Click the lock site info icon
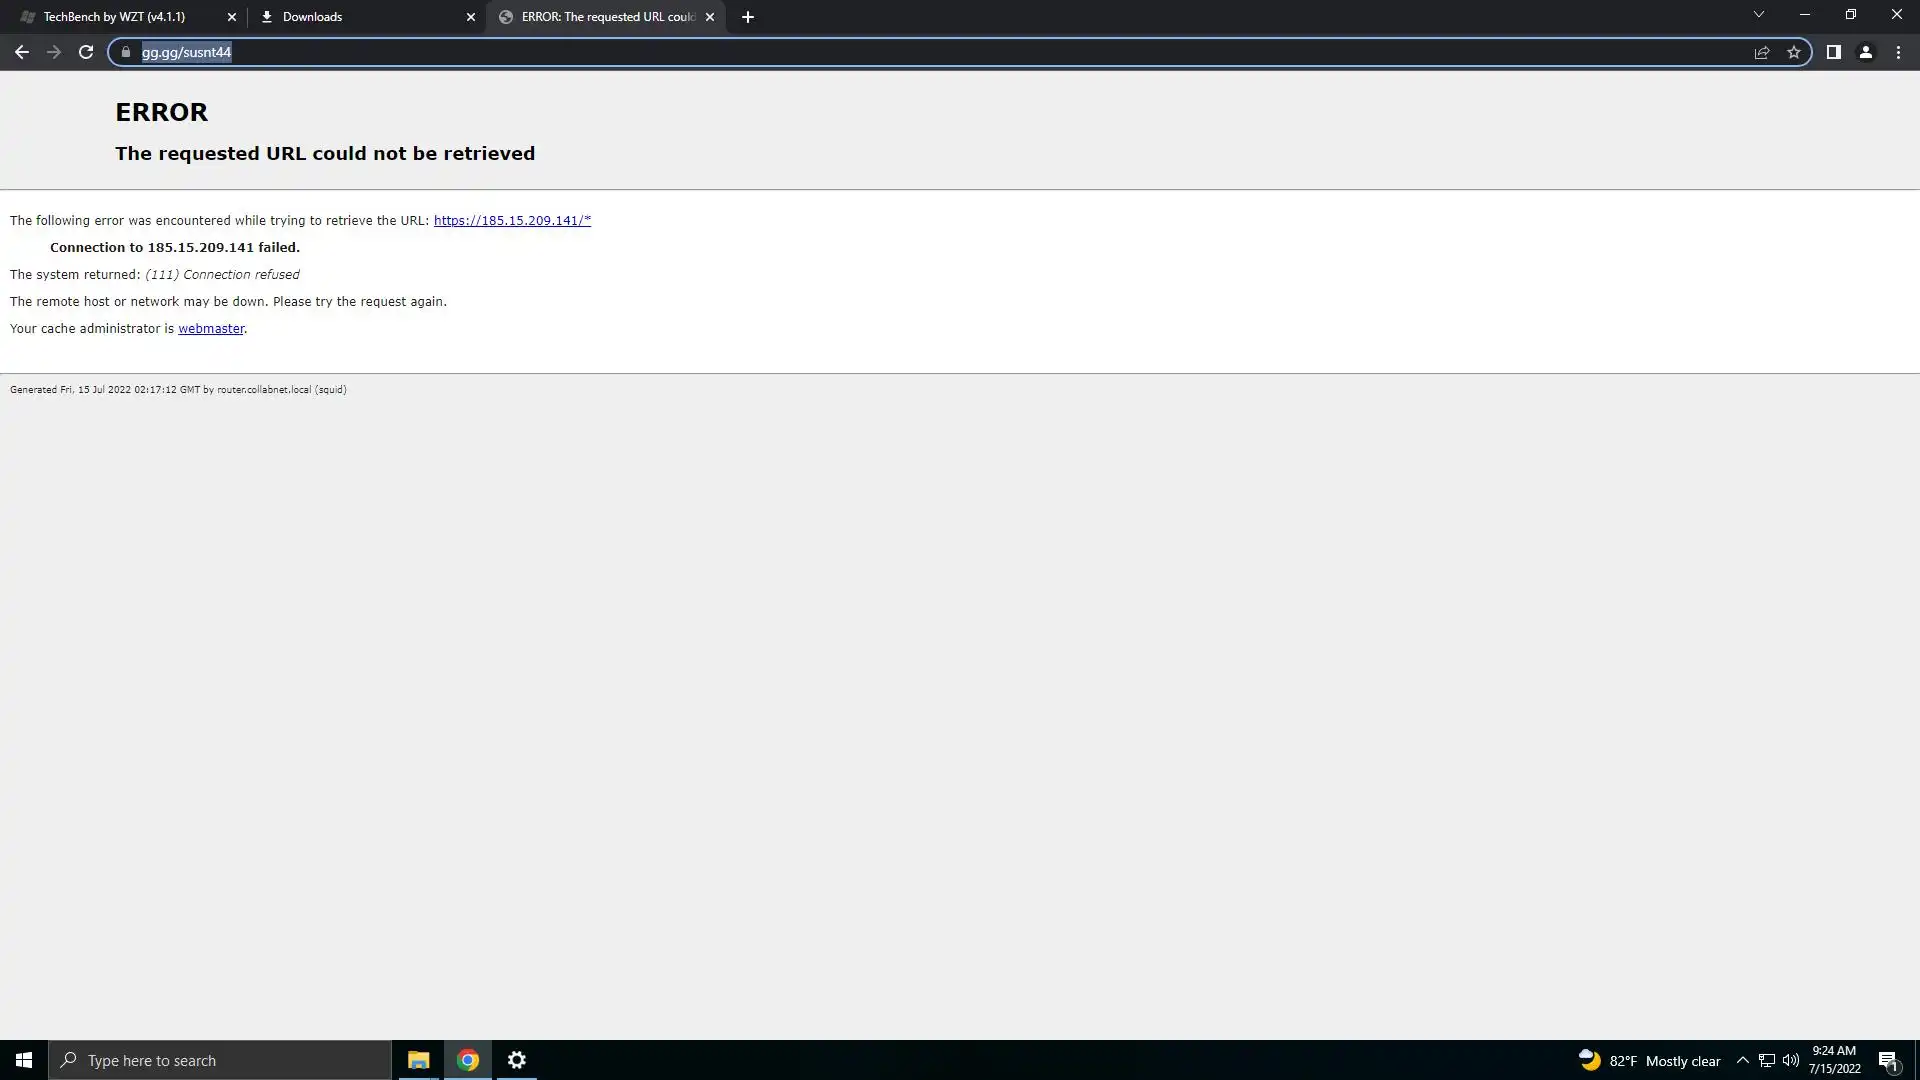1920x1080 pixels. (x=126, y=52)
